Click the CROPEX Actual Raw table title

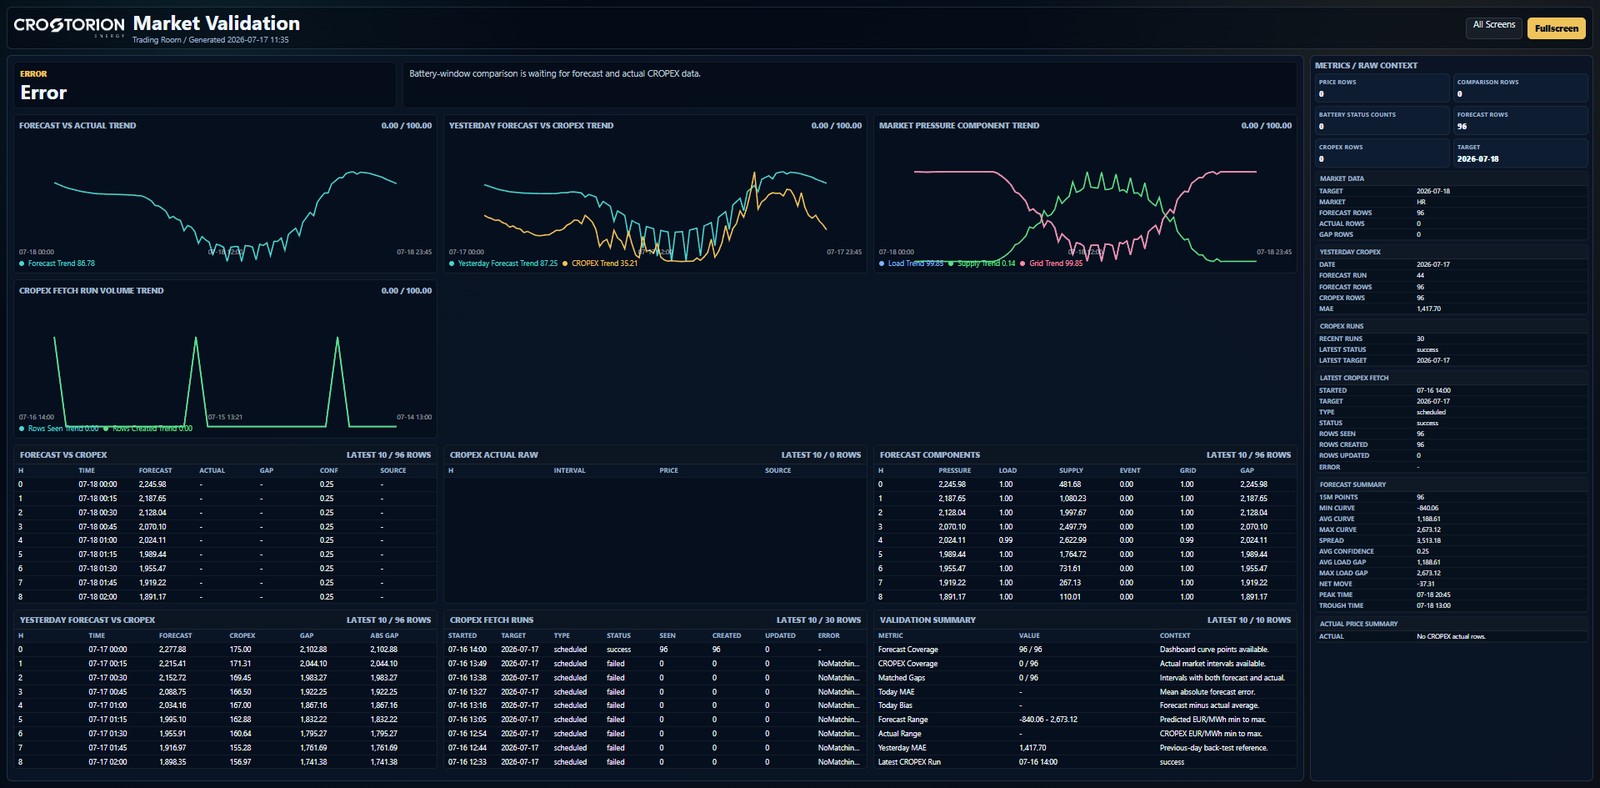(494, 455)
